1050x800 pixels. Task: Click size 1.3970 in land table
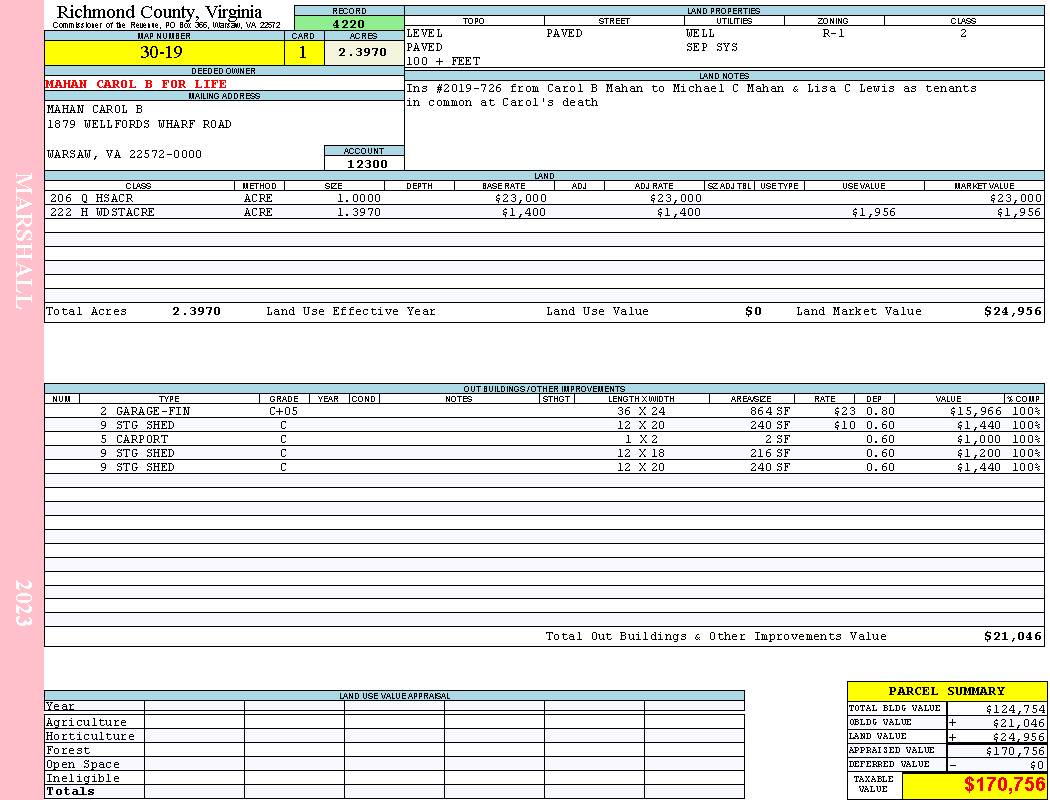[358, 212]
